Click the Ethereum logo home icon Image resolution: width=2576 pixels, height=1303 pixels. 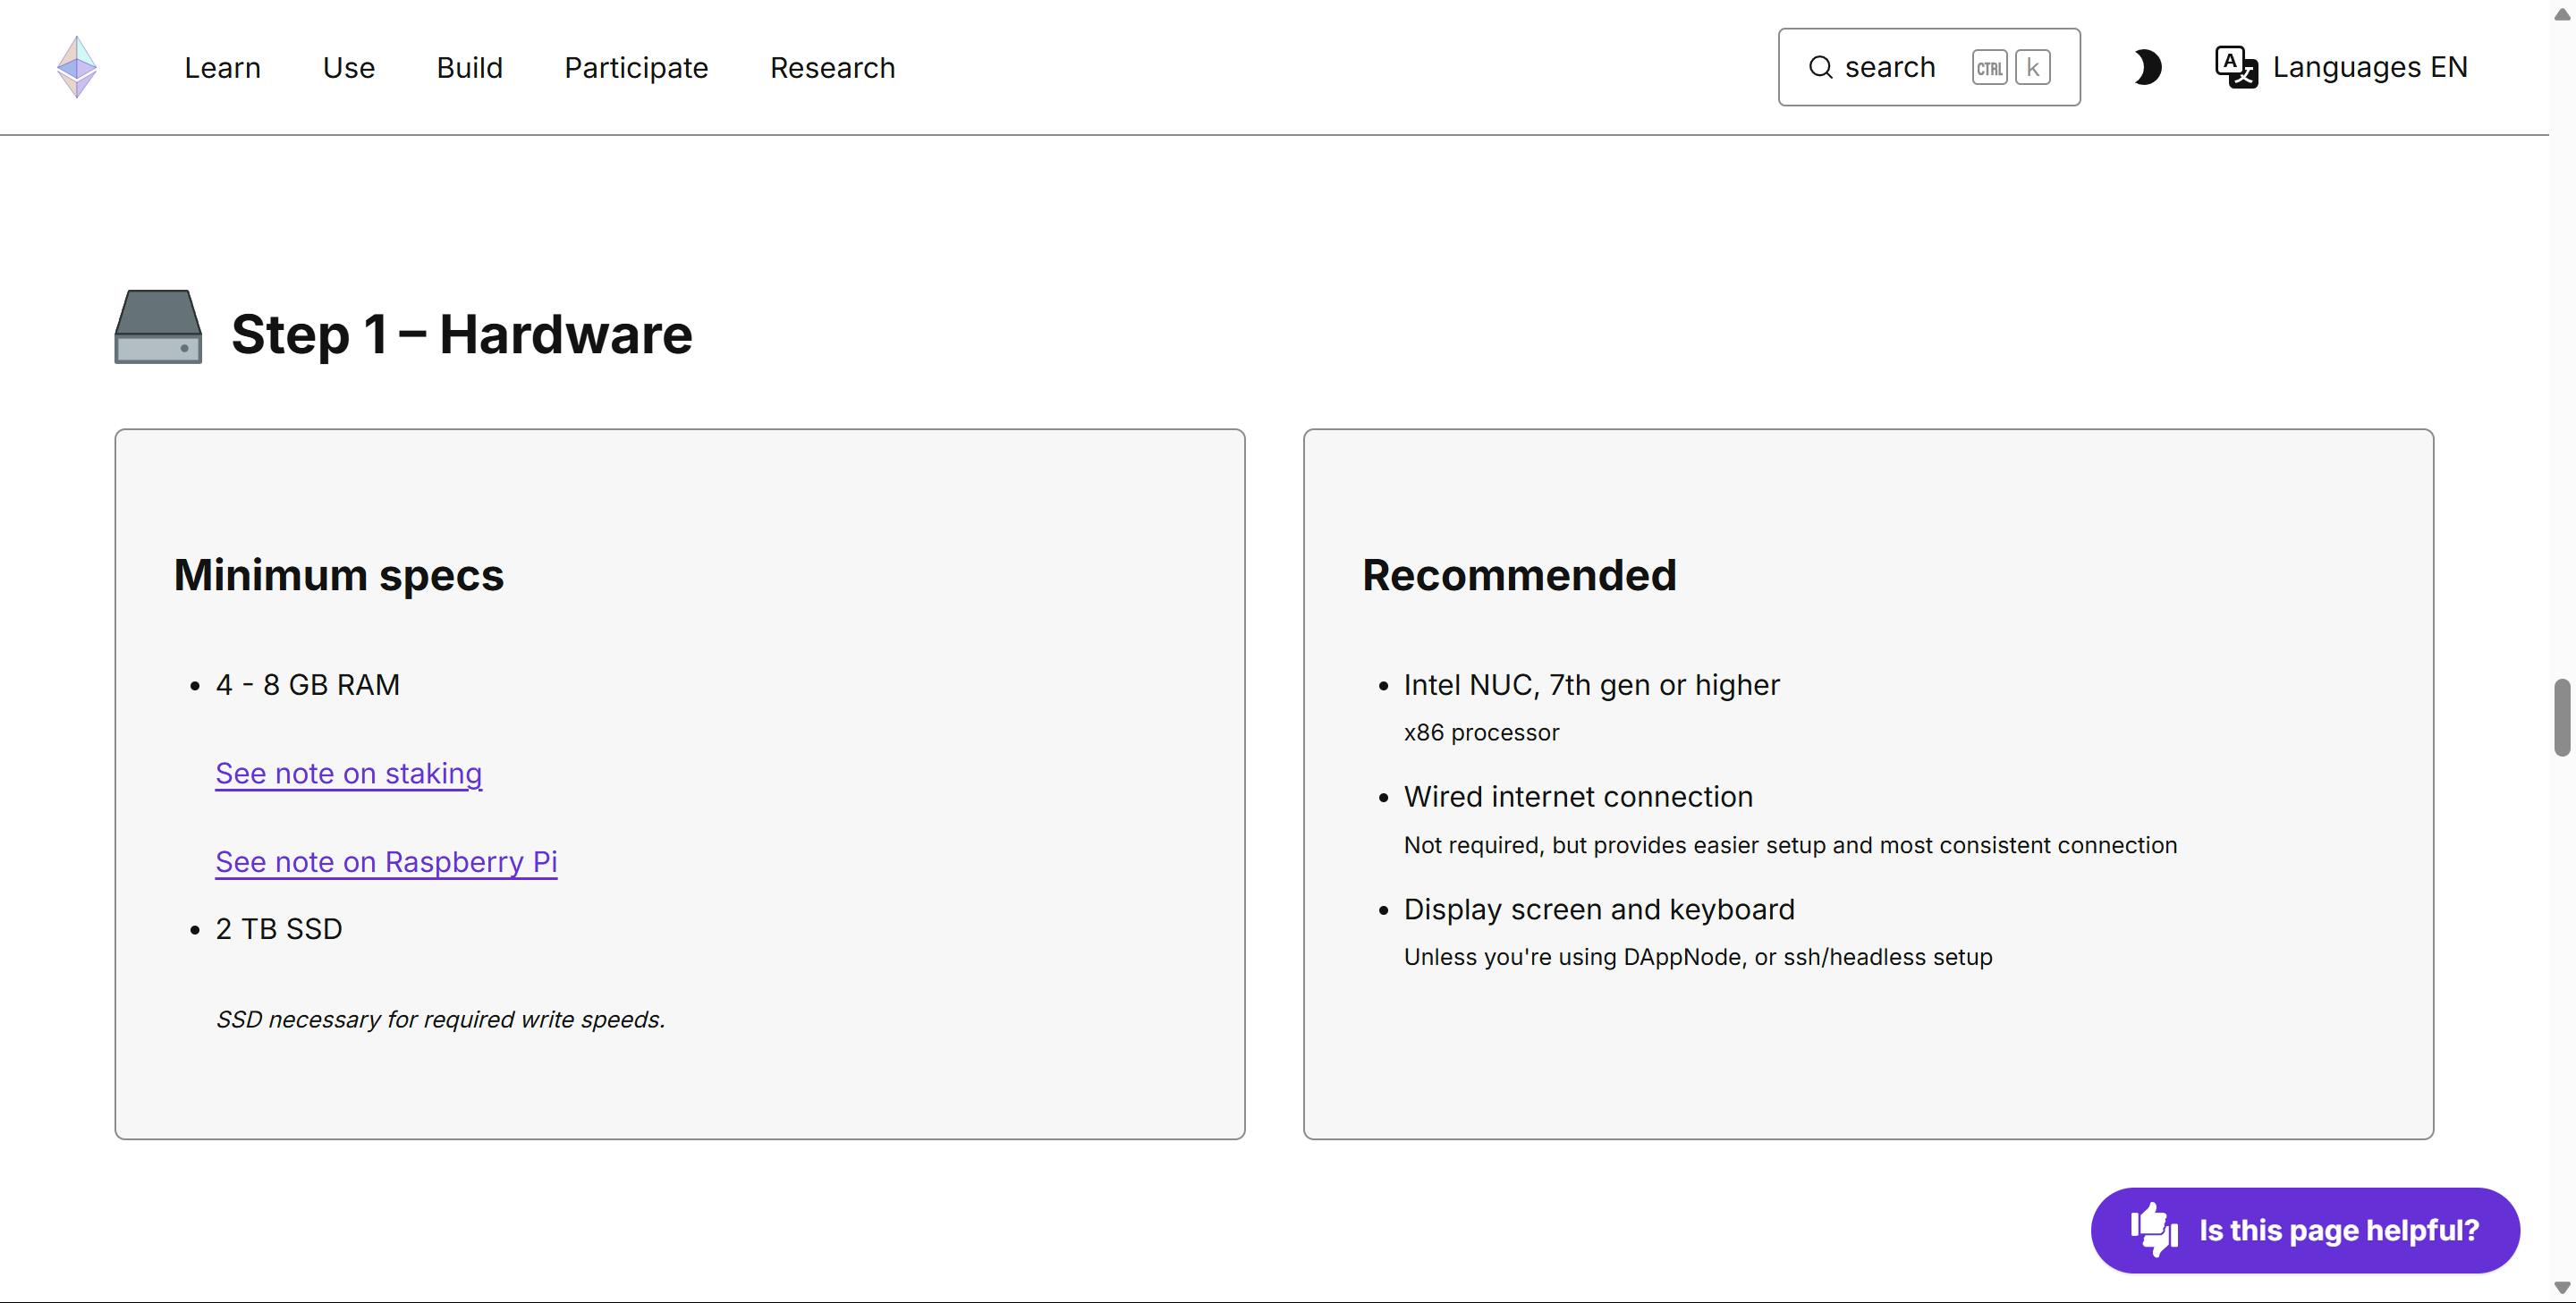point(77,67)
